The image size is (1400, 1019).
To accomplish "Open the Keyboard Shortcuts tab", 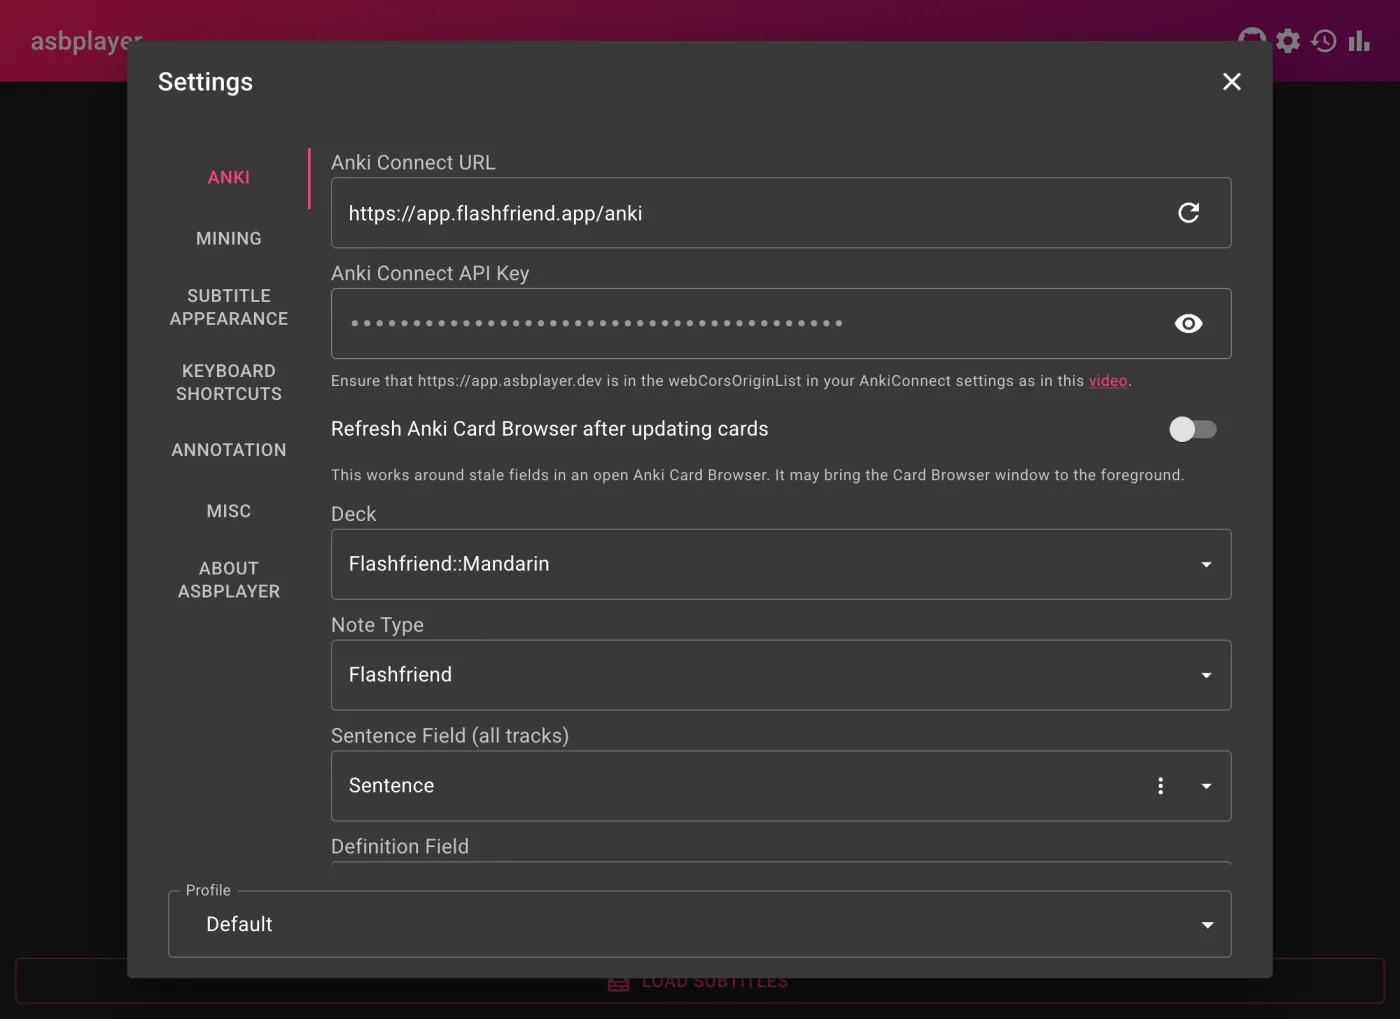I will point(229,382).
